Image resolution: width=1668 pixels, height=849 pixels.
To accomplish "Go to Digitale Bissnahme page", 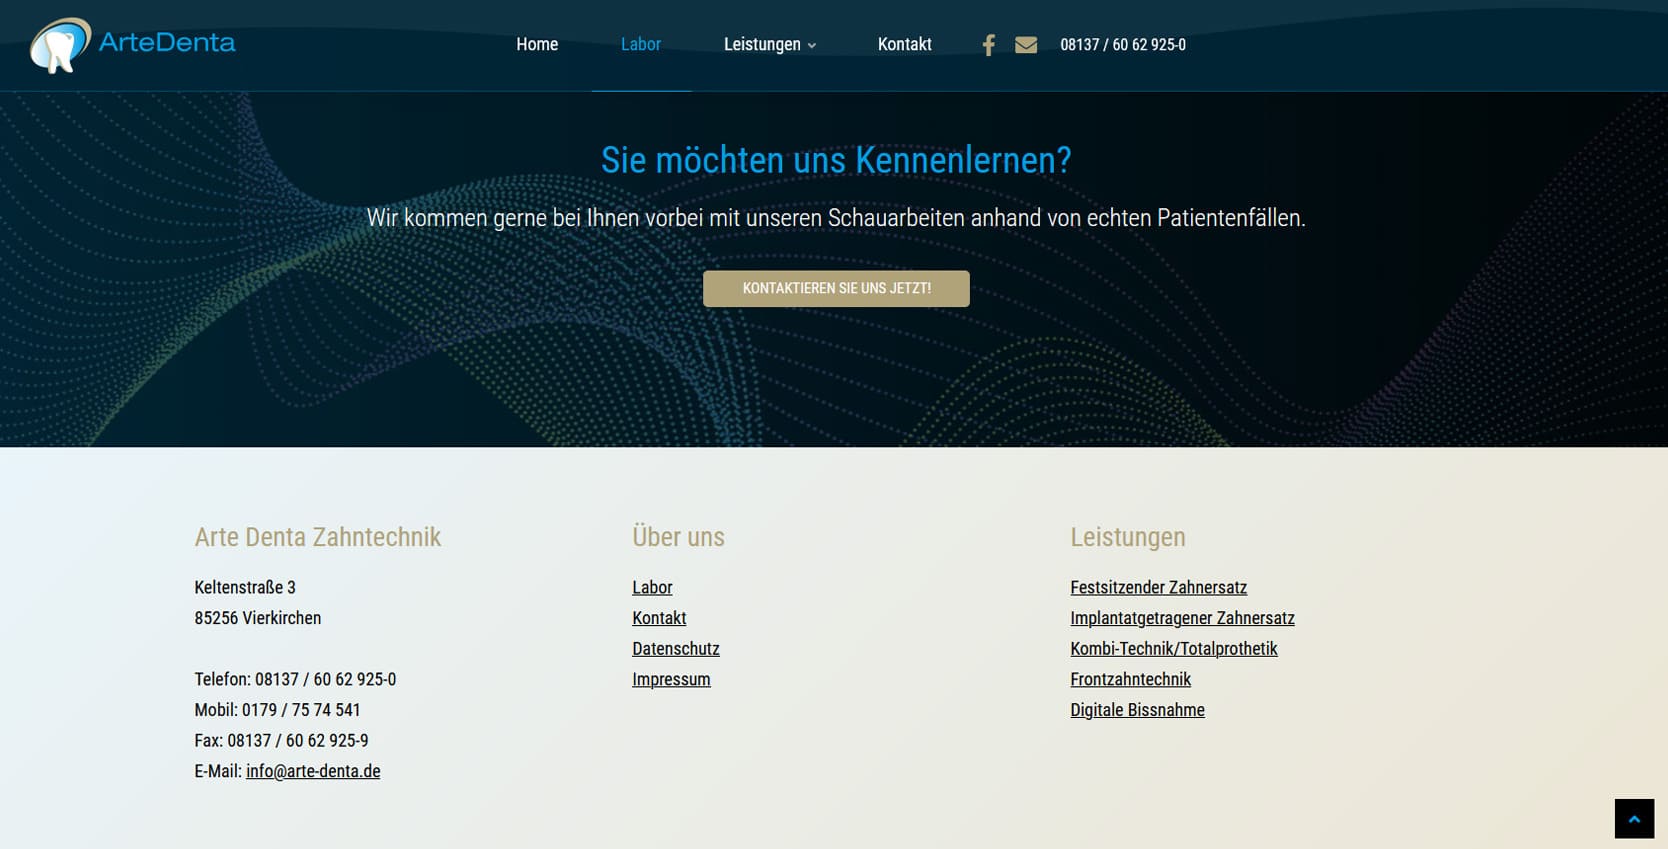I will pos(1137,710).
